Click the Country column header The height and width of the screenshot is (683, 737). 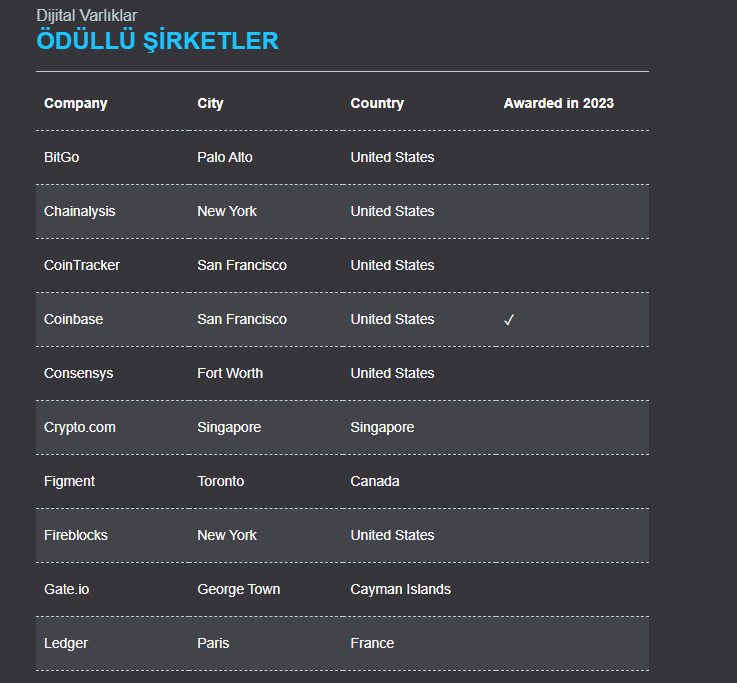(x=377, y=103)
